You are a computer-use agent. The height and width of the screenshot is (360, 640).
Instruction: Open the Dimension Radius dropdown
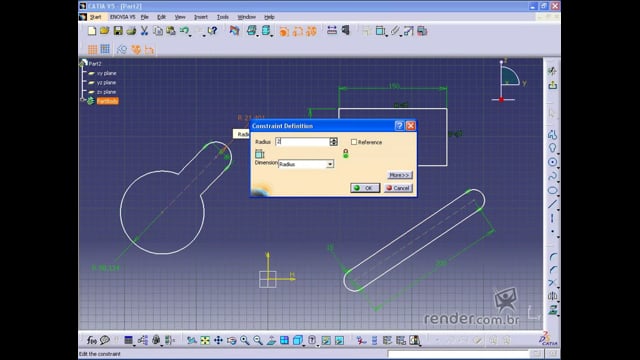pyautogui.click(x=330, y=164)
